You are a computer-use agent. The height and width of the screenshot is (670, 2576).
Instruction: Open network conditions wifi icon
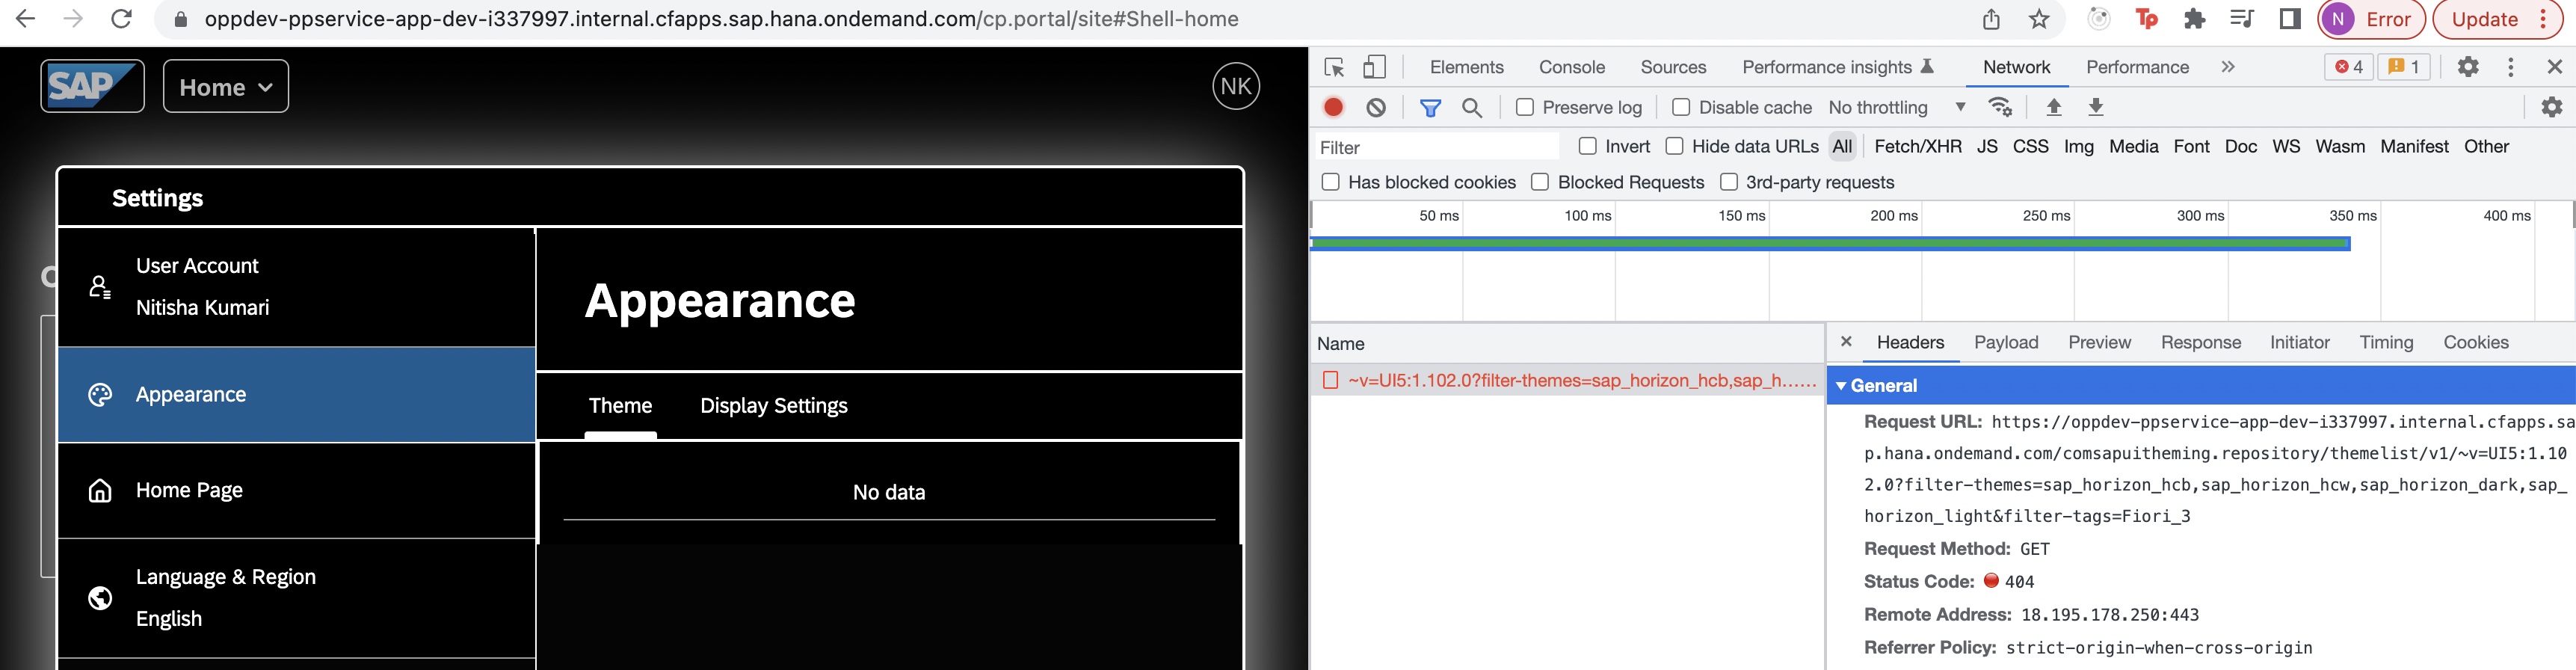pyautogui.click(x=2000, y=107)
